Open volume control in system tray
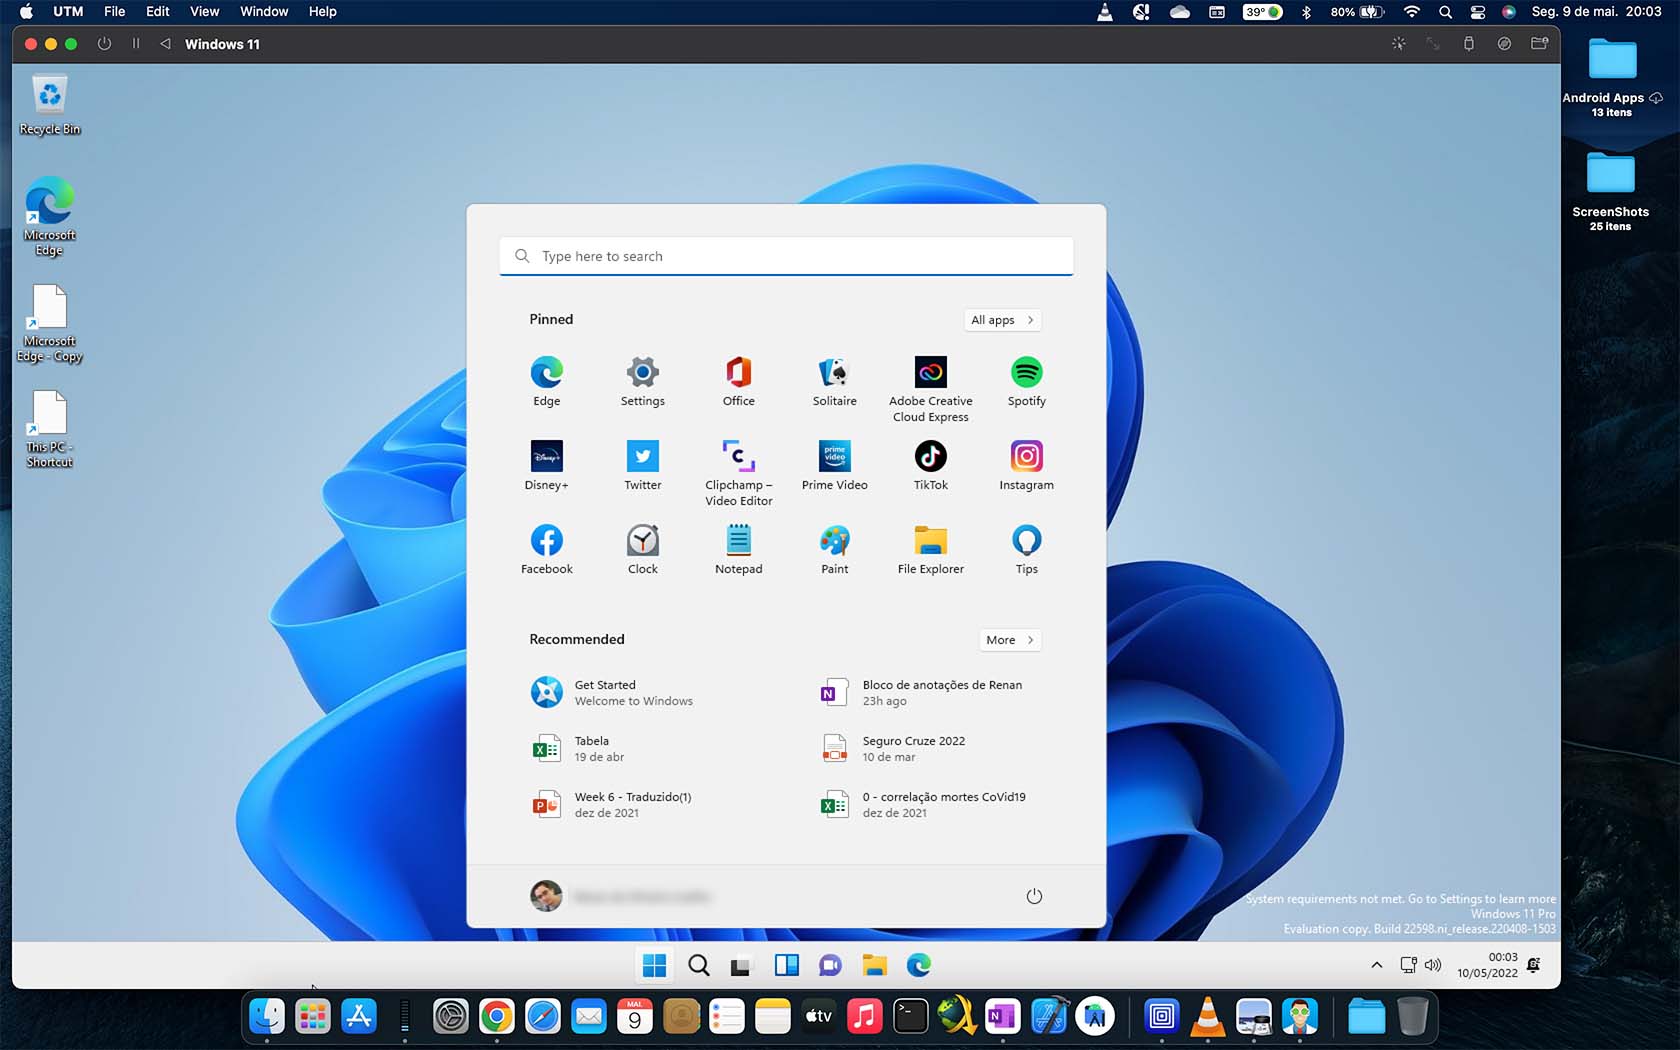The width and height of the screenshot is (1680, 1050). point(1433,965)
